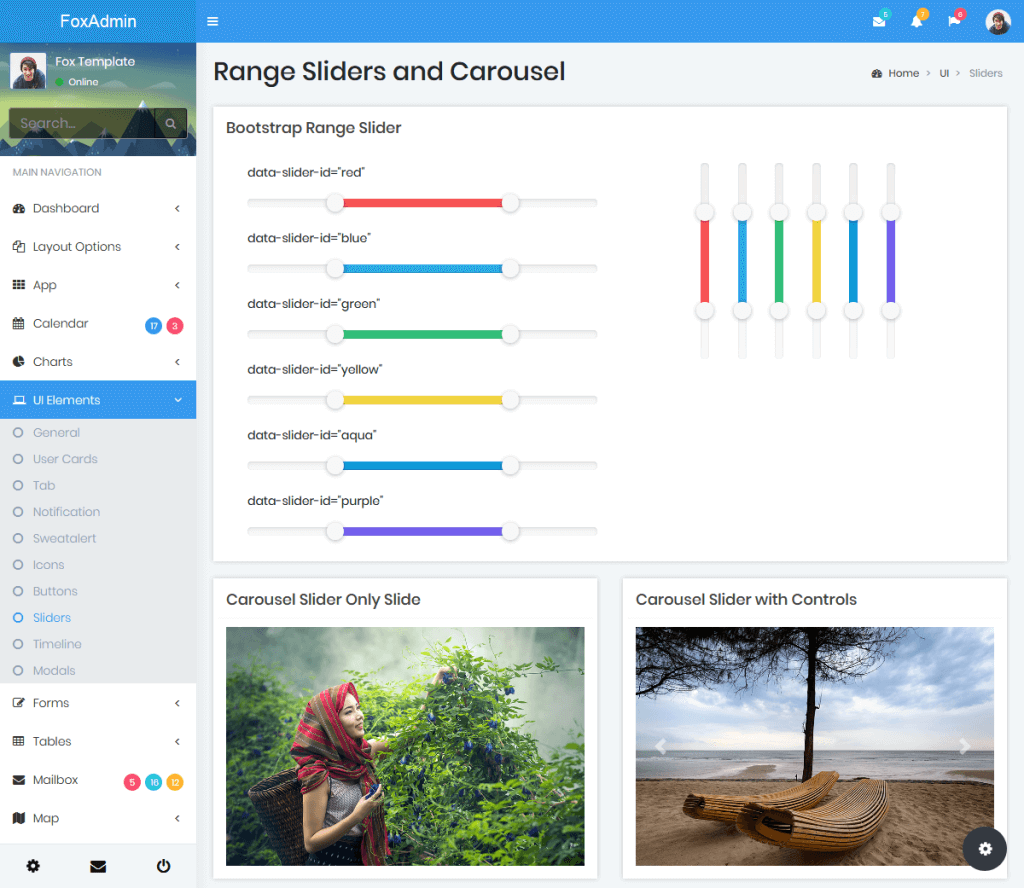1024x888 pixels.
Task: Select Sliders in the UI Elements submenu
Action: [50, 617]
